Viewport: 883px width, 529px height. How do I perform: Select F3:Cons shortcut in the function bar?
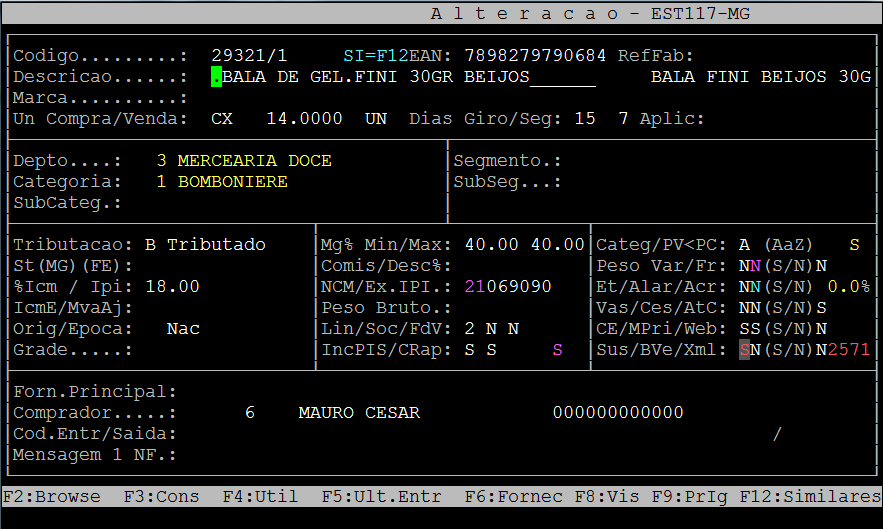[x=161, y=496]
